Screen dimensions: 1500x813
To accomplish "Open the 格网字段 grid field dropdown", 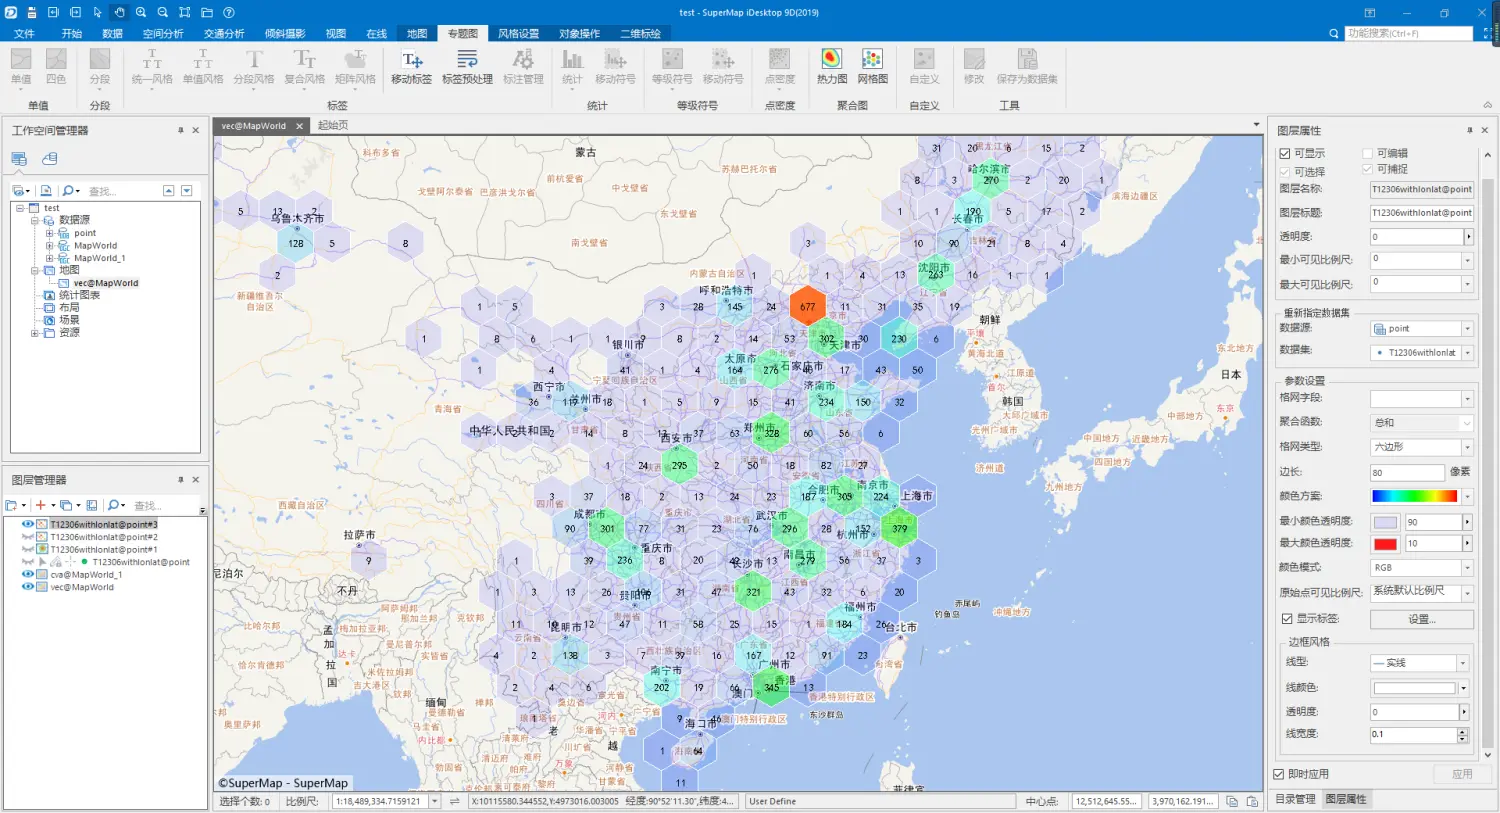I will [1467, 398].
